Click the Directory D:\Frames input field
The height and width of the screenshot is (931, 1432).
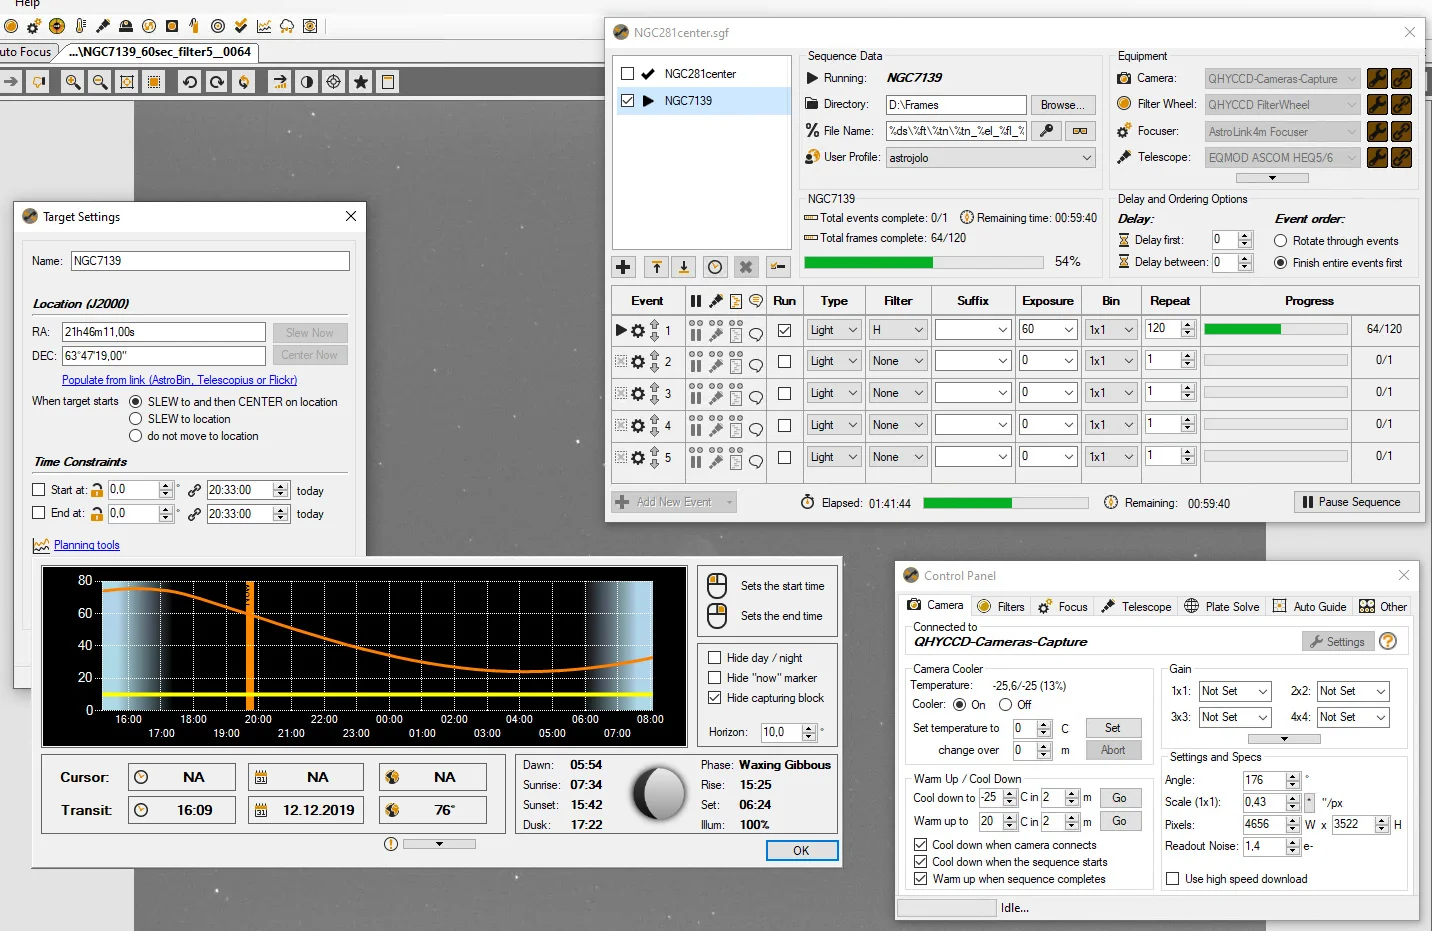click(x=956, y=105)
